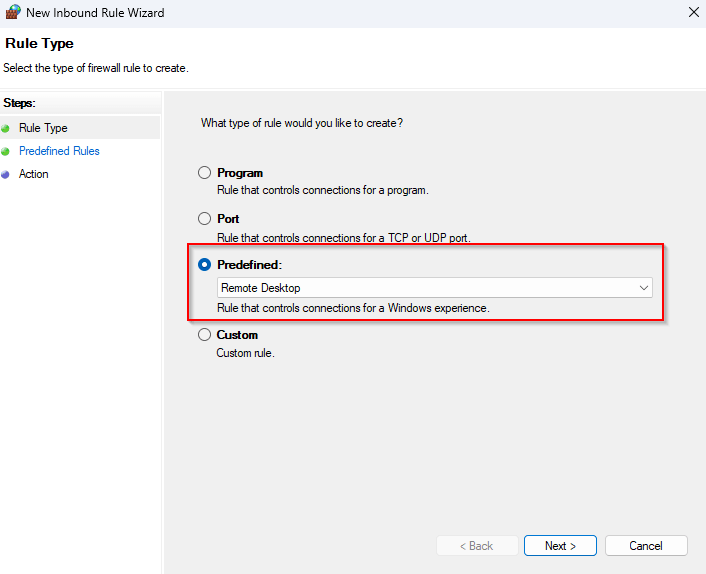Go to the Rule Type step in sidebar
Screen dimensions: 706x574
pyautogui.click(x=43, y=128)
